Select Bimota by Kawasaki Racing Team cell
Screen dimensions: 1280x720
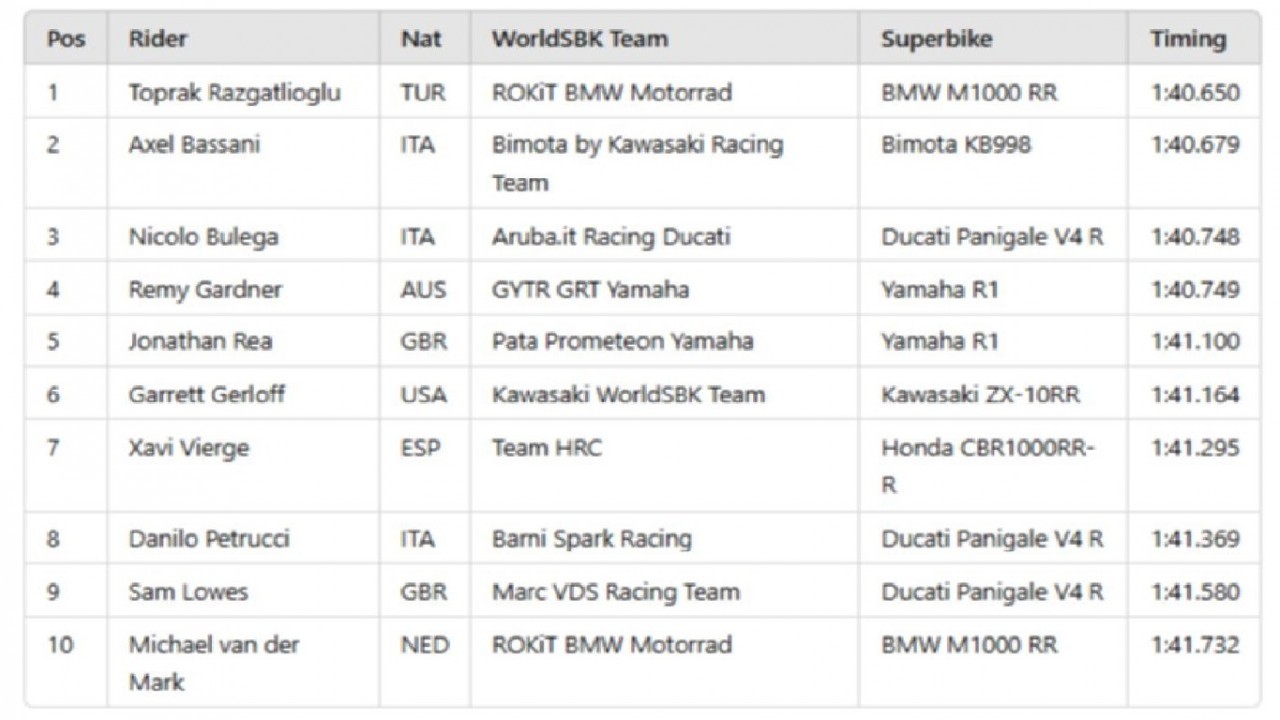click(x=637, y=163)
